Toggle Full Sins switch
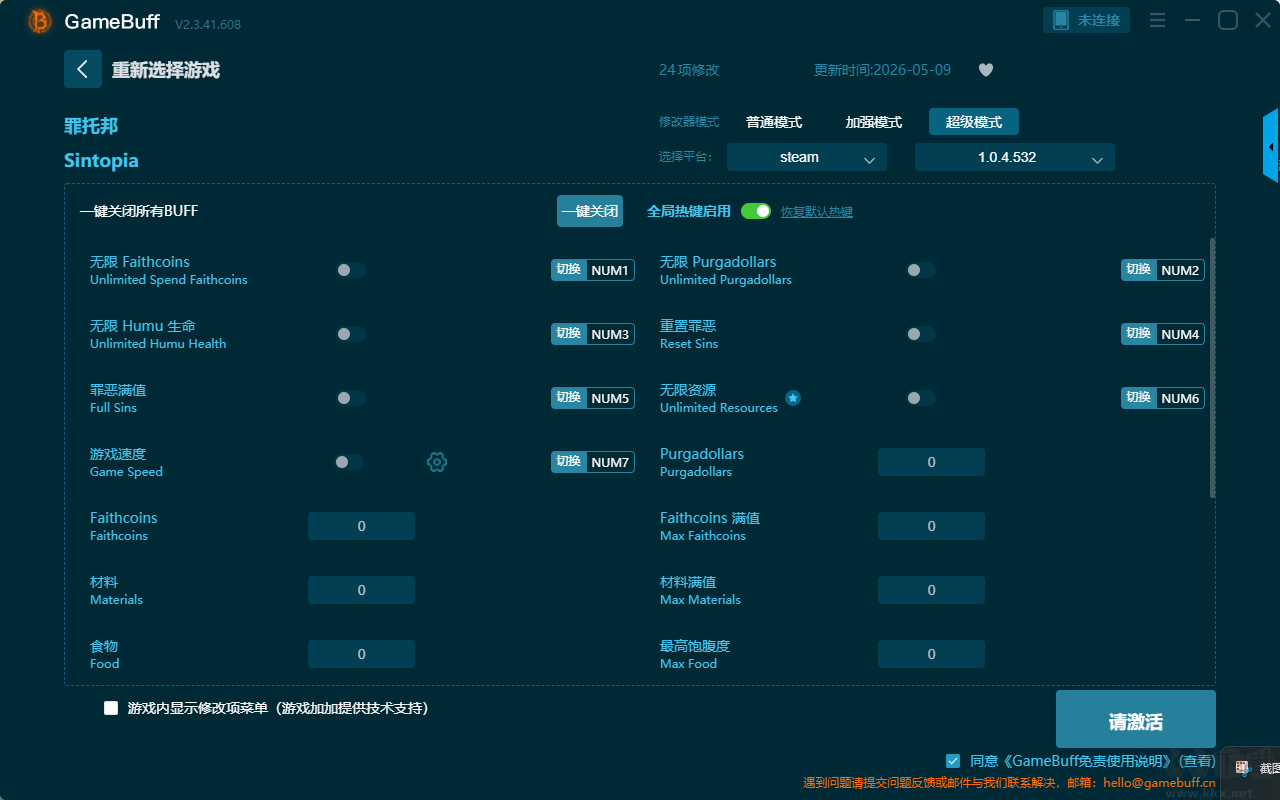This screenshot has height=800, width=1280. point(351,398)
